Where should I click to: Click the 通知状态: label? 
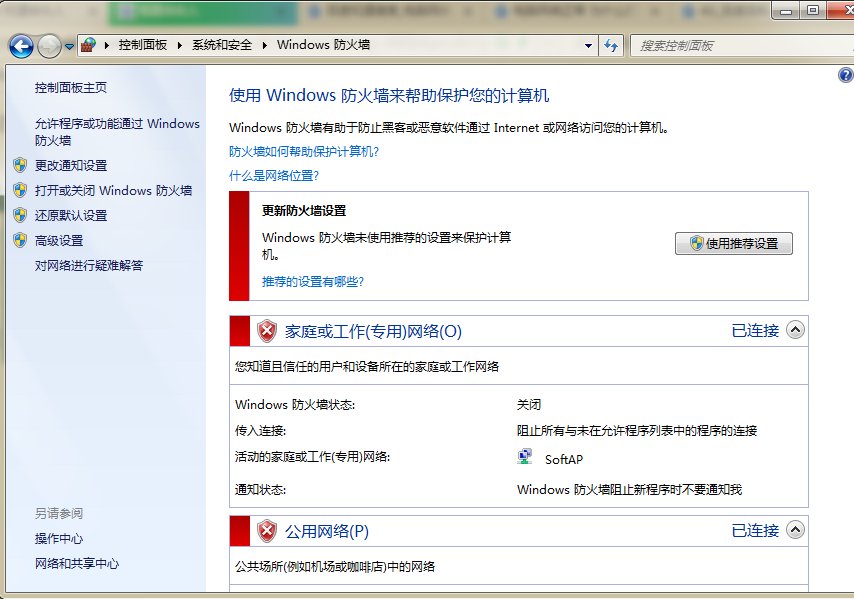point(260,490)
